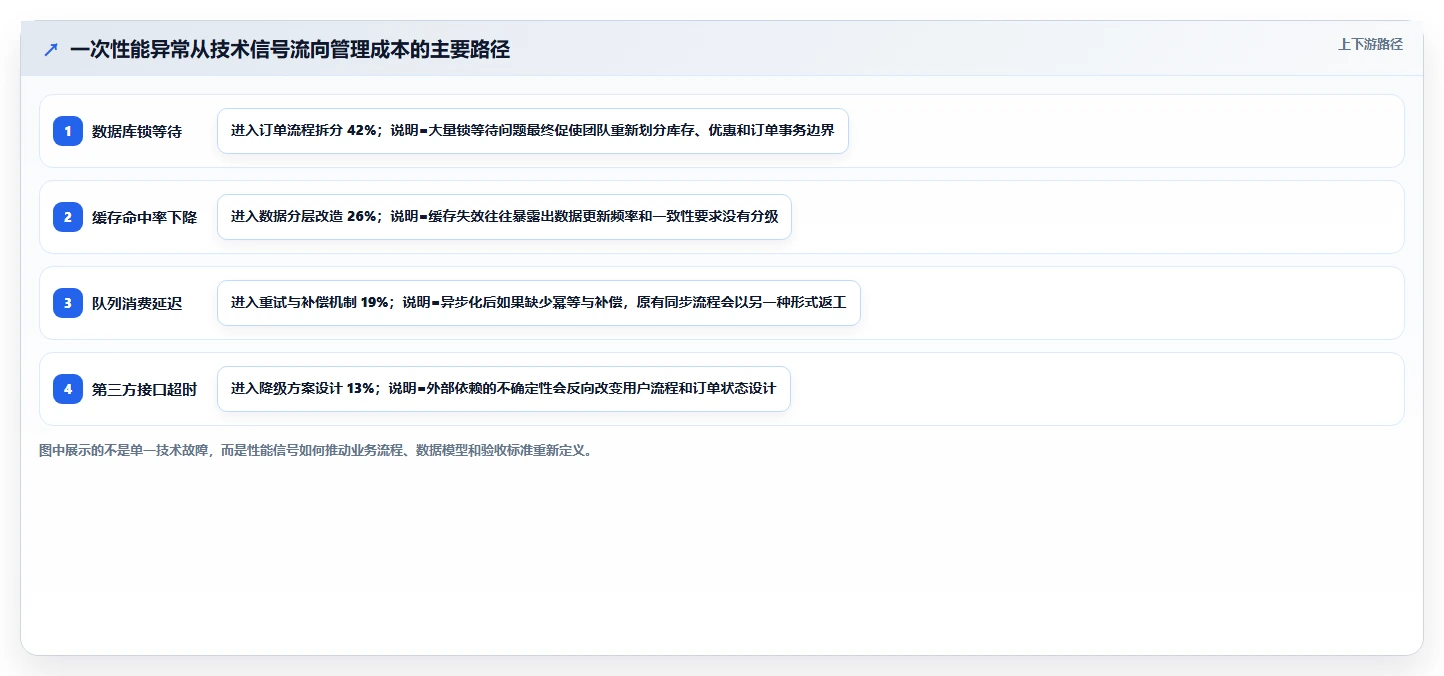Select the 缓存命中率下降 label
This screenshot has height=676, width=1444.
pos(144,217)
